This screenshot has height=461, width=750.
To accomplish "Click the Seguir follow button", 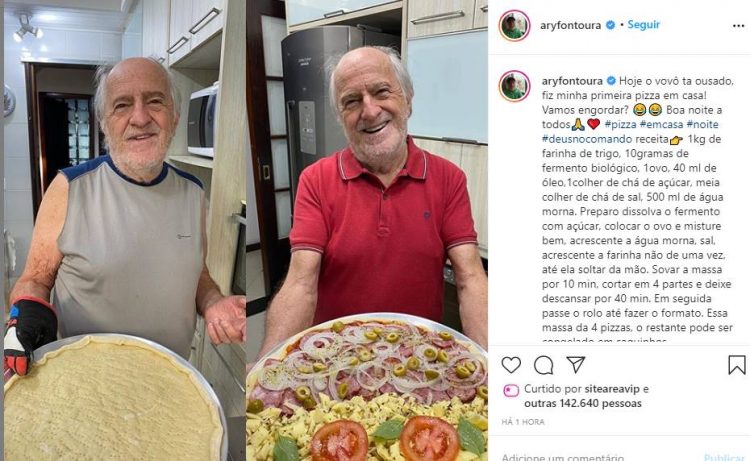I will [643, 24].
